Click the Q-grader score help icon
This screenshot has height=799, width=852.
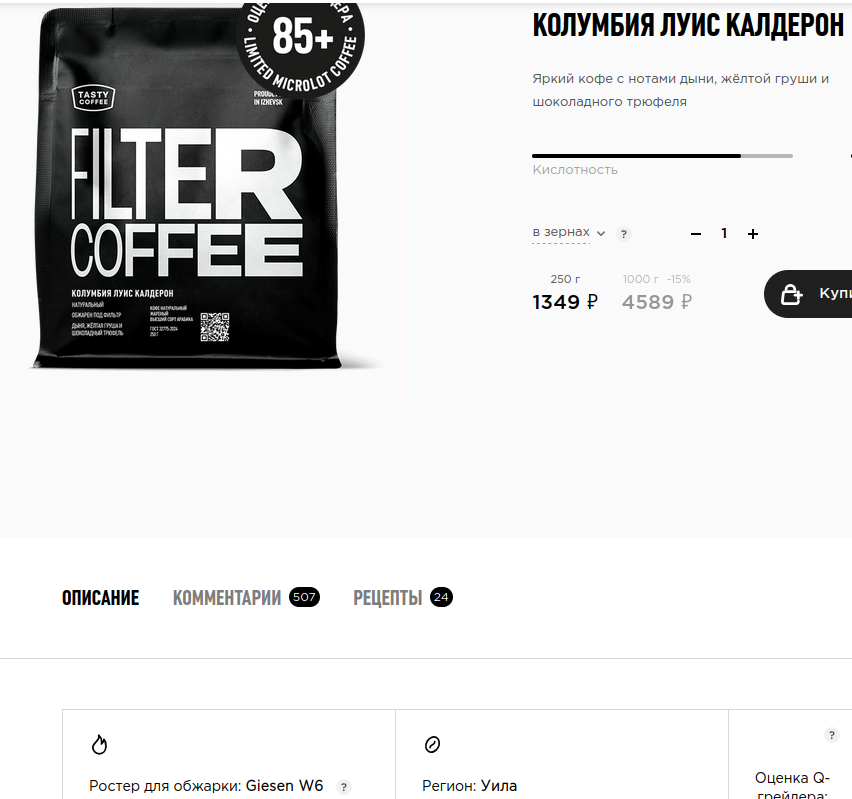tap(831, 735)
